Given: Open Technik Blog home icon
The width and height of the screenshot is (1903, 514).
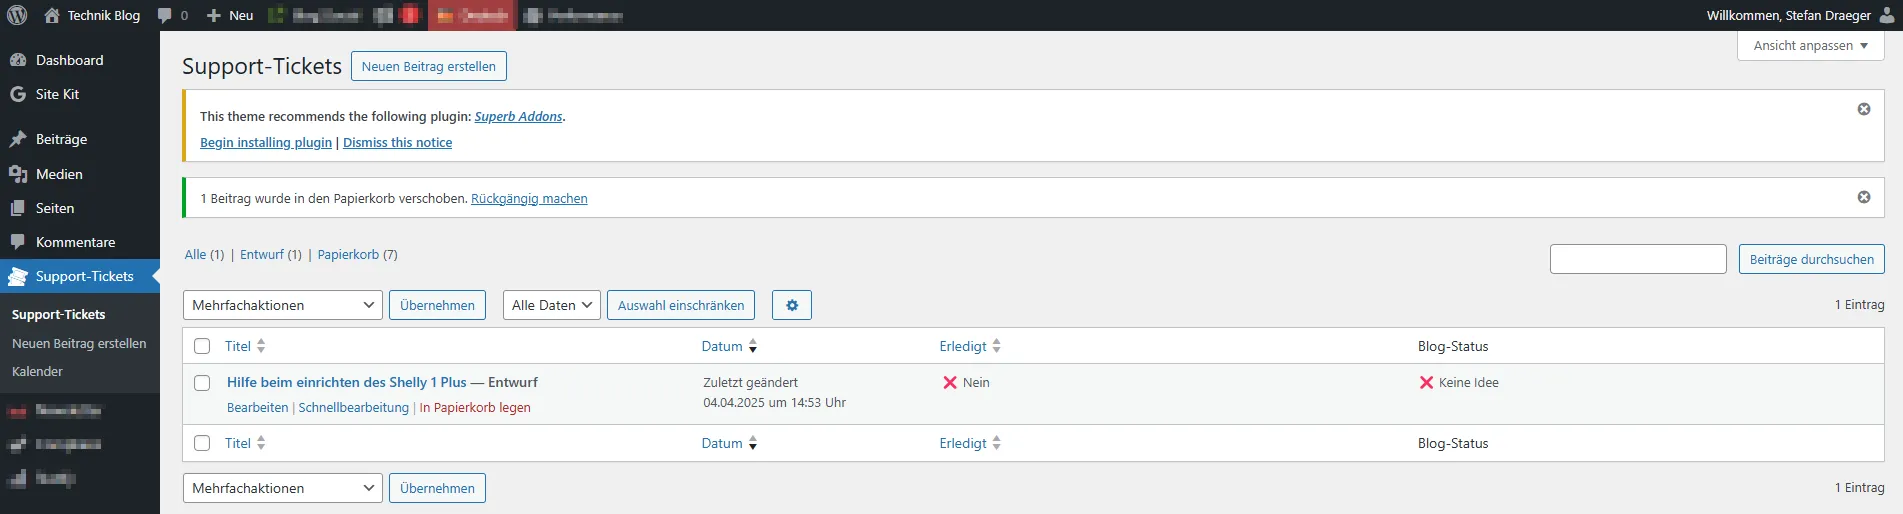Looking at the screenshot, I should [x=52, y=15].
